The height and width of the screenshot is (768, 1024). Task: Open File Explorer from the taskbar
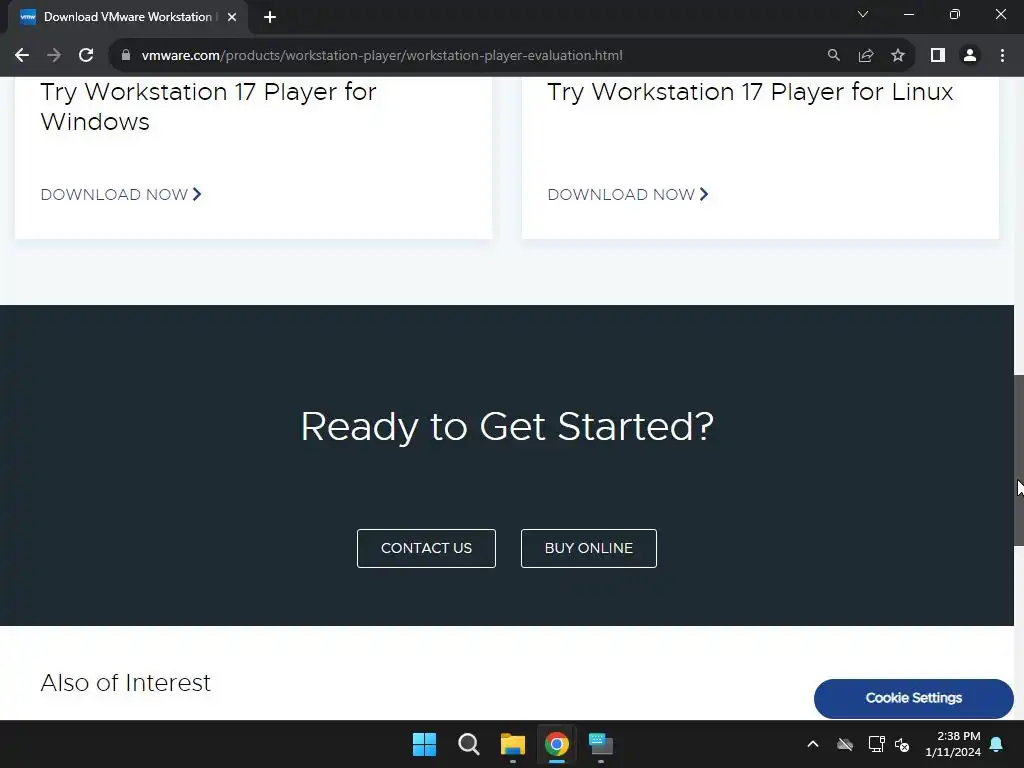(513, 744)
